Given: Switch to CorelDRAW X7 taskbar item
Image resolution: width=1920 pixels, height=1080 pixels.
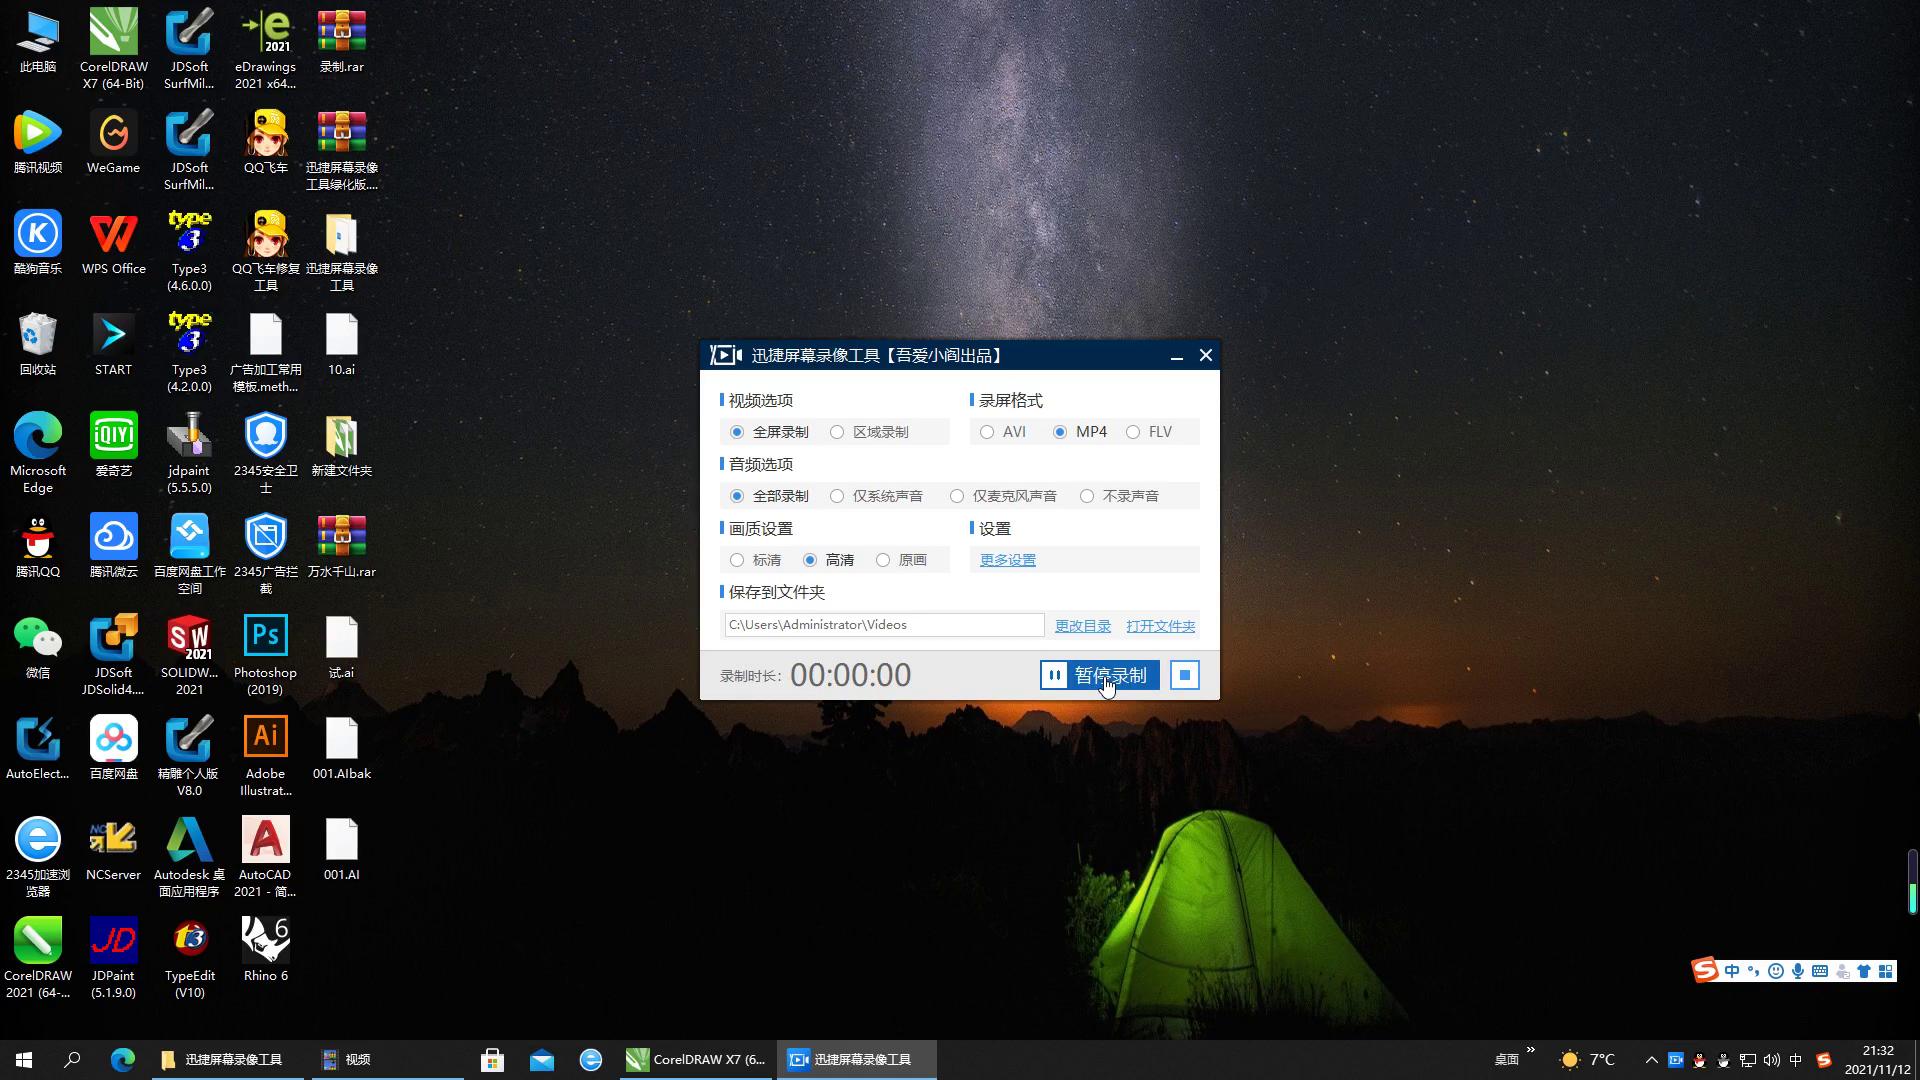Looking at the screenshot, I should point(696,1059).
